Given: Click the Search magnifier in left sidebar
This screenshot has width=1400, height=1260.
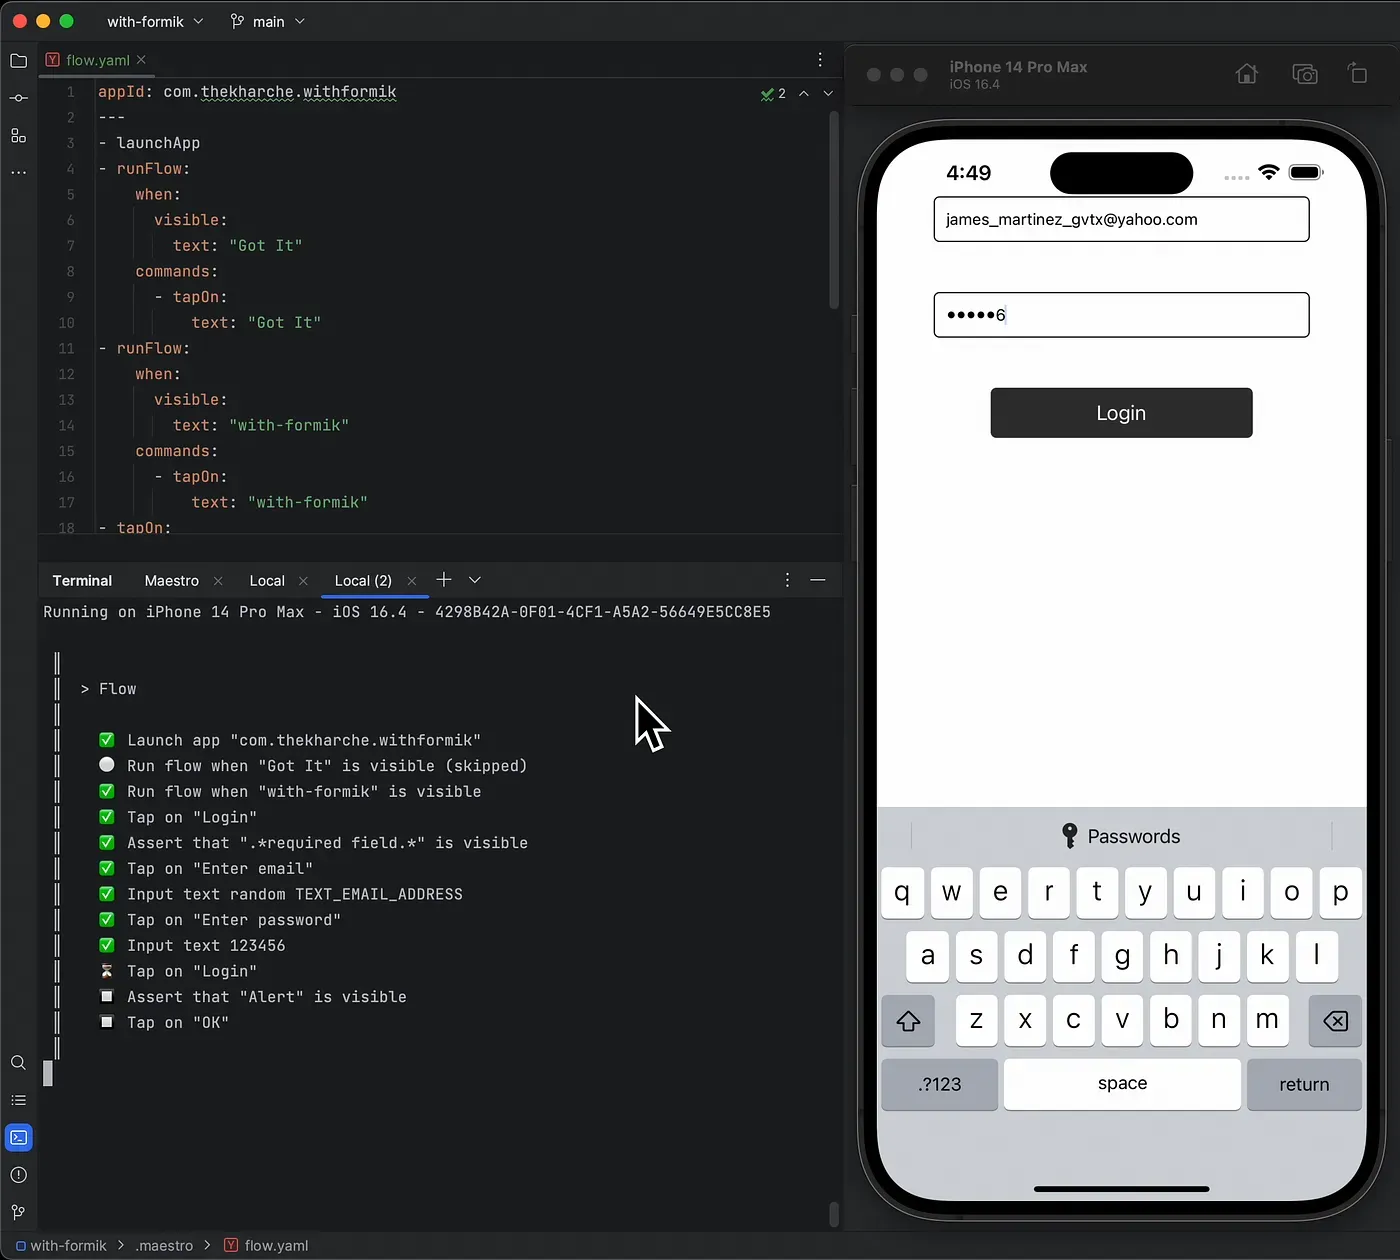Looking at the screenshot, I should (18, 1063).
